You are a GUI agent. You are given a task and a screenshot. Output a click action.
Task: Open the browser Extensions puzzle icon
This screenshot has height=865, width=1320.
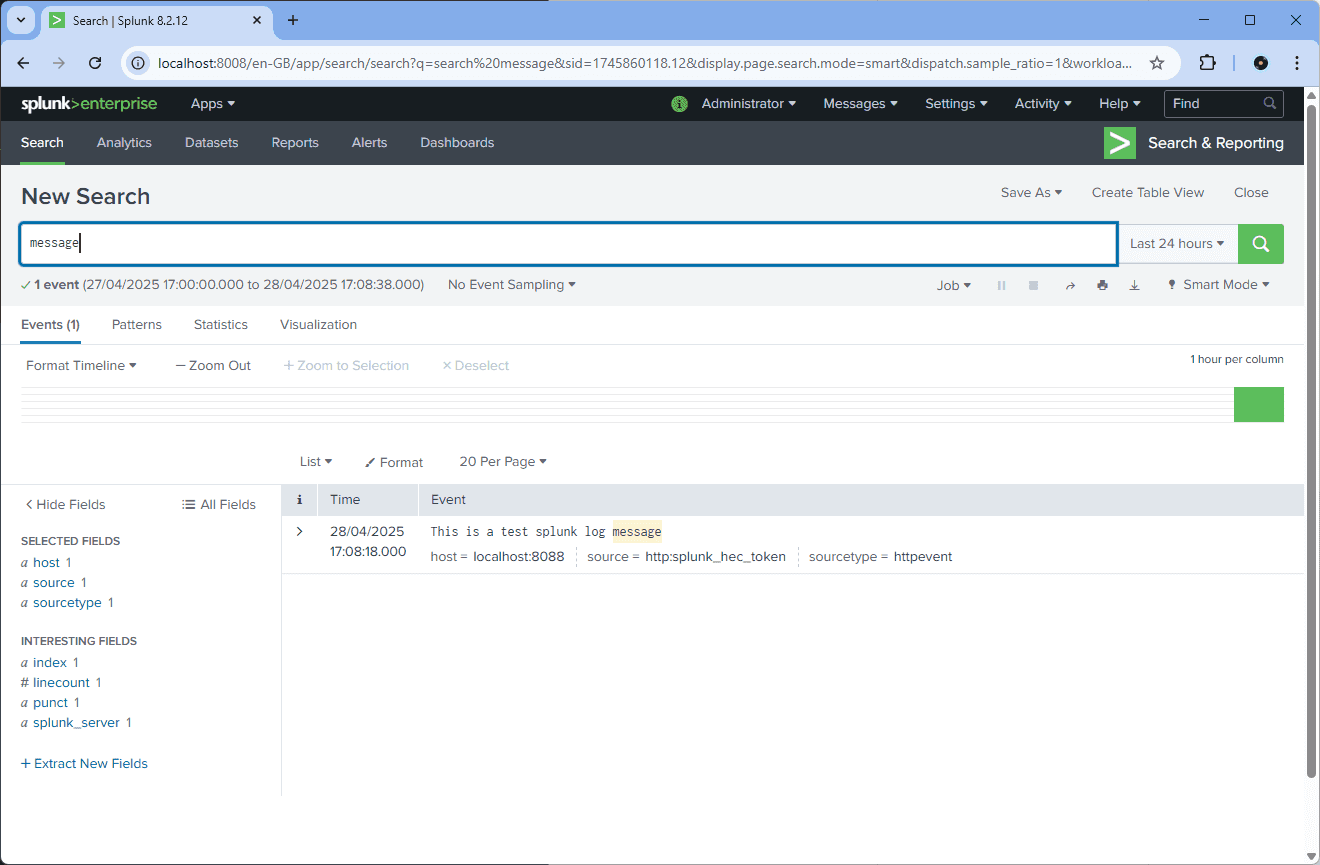pyautogui.click(x=1207, y=63)
